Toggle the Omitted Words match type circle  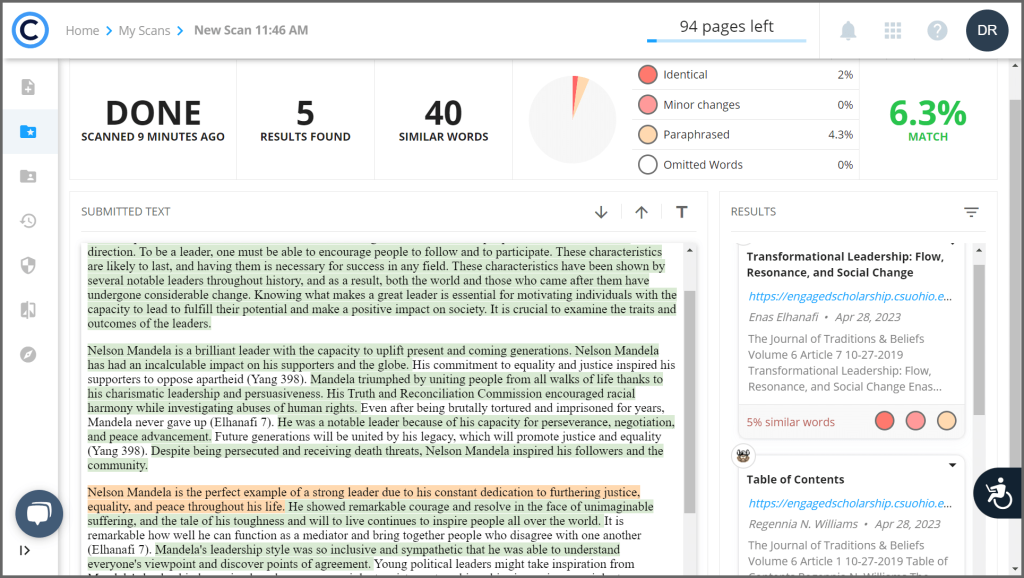click(x=647, y=165)
